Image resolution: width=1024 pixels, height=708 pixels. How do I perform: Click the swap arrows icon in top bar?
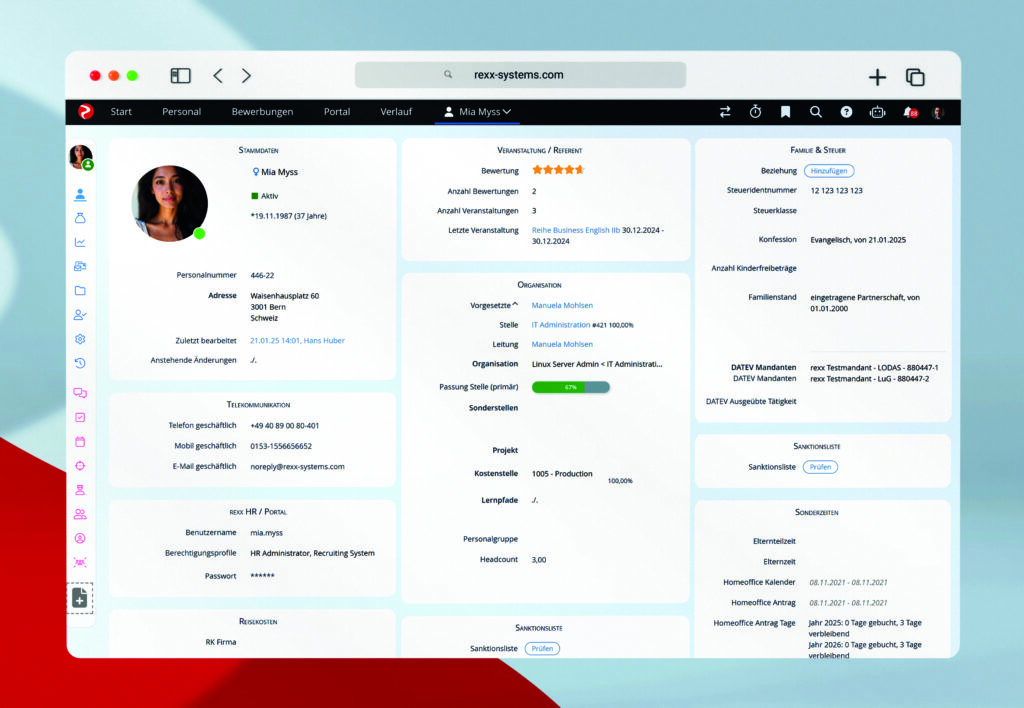(725, 112)
